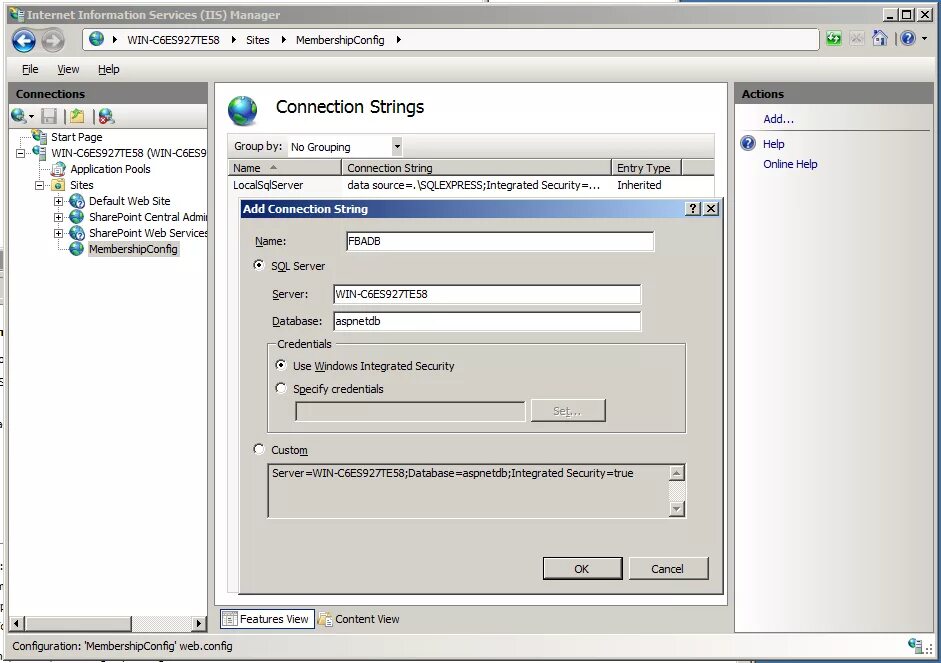Open the Group by dropdown
Image resolution: width=941 pixels, height=663 pixels.
click(x=397, y=146)
